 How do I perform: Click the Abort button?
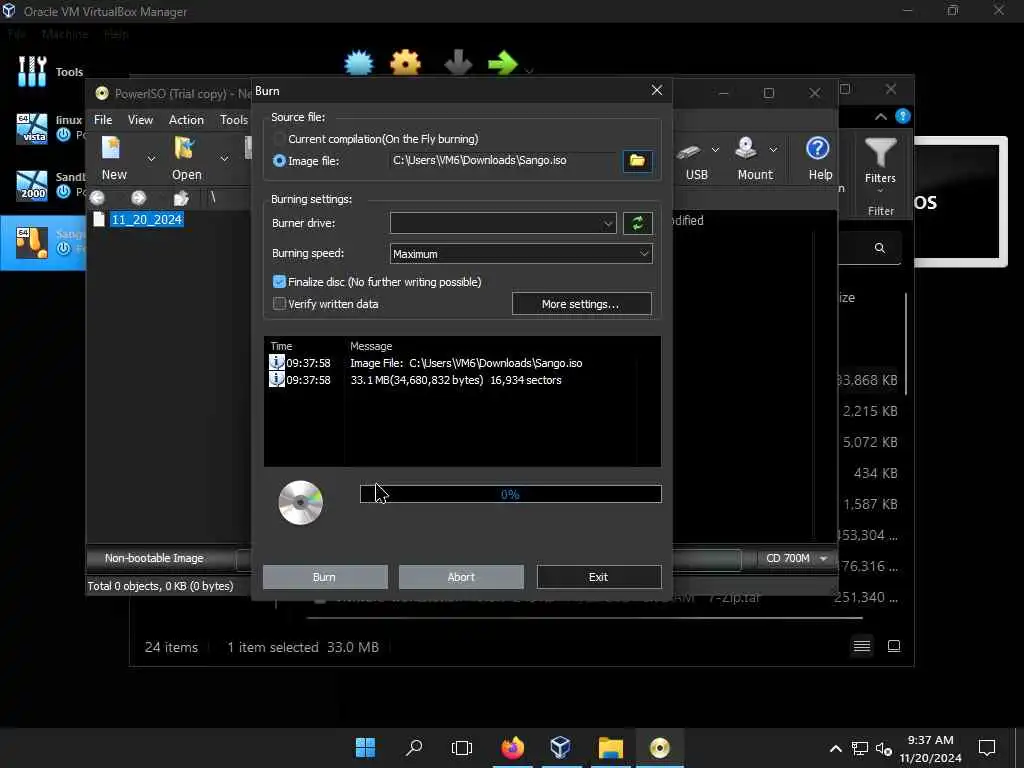(461, 577)
